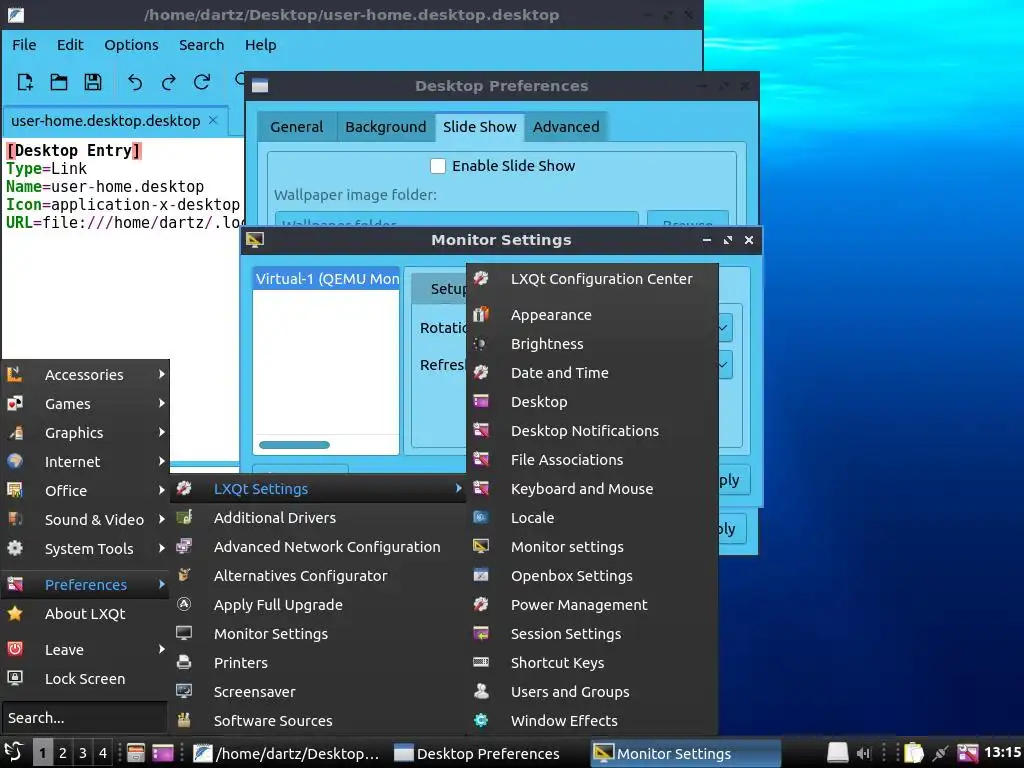Open the Edit menu in text editor

tap(70, 45)
